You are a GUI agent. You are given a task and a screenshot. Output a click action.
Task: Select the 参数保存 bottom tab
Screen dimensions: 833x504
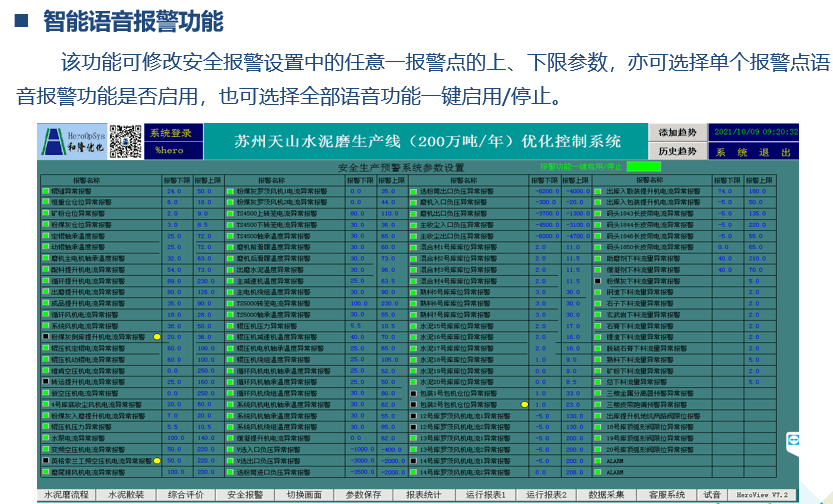363,494
